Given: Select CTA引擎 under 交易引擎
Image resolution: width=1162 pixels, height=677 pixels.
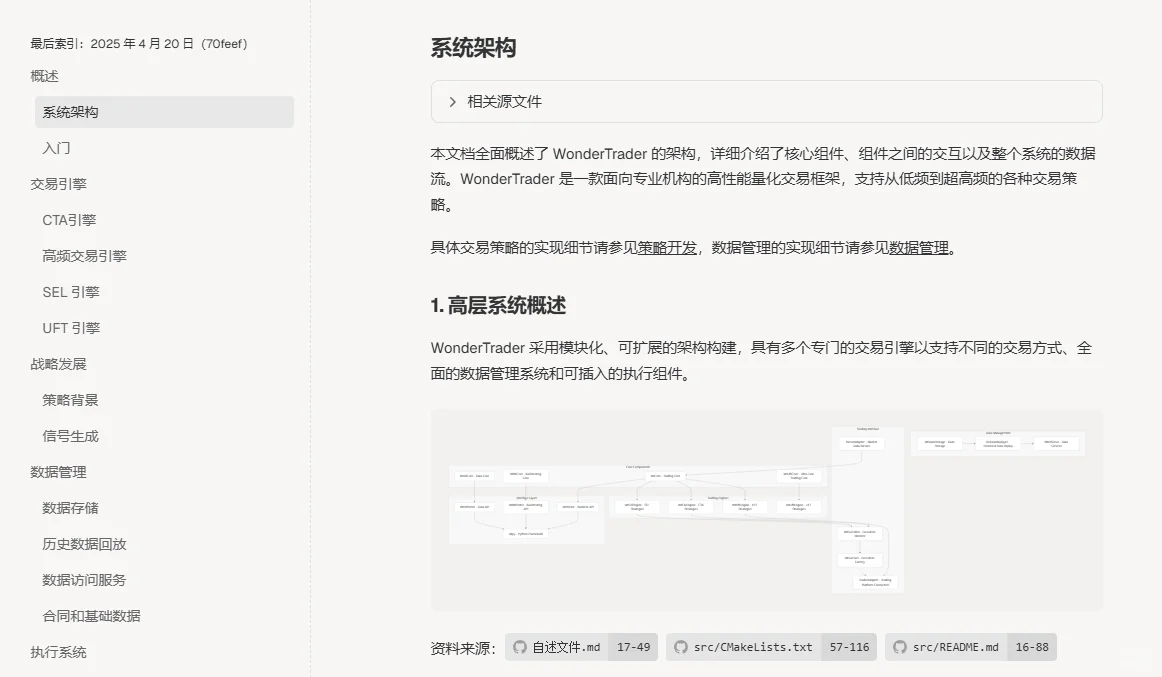Looking at the screenshot, I should click(x=68, y=219).
